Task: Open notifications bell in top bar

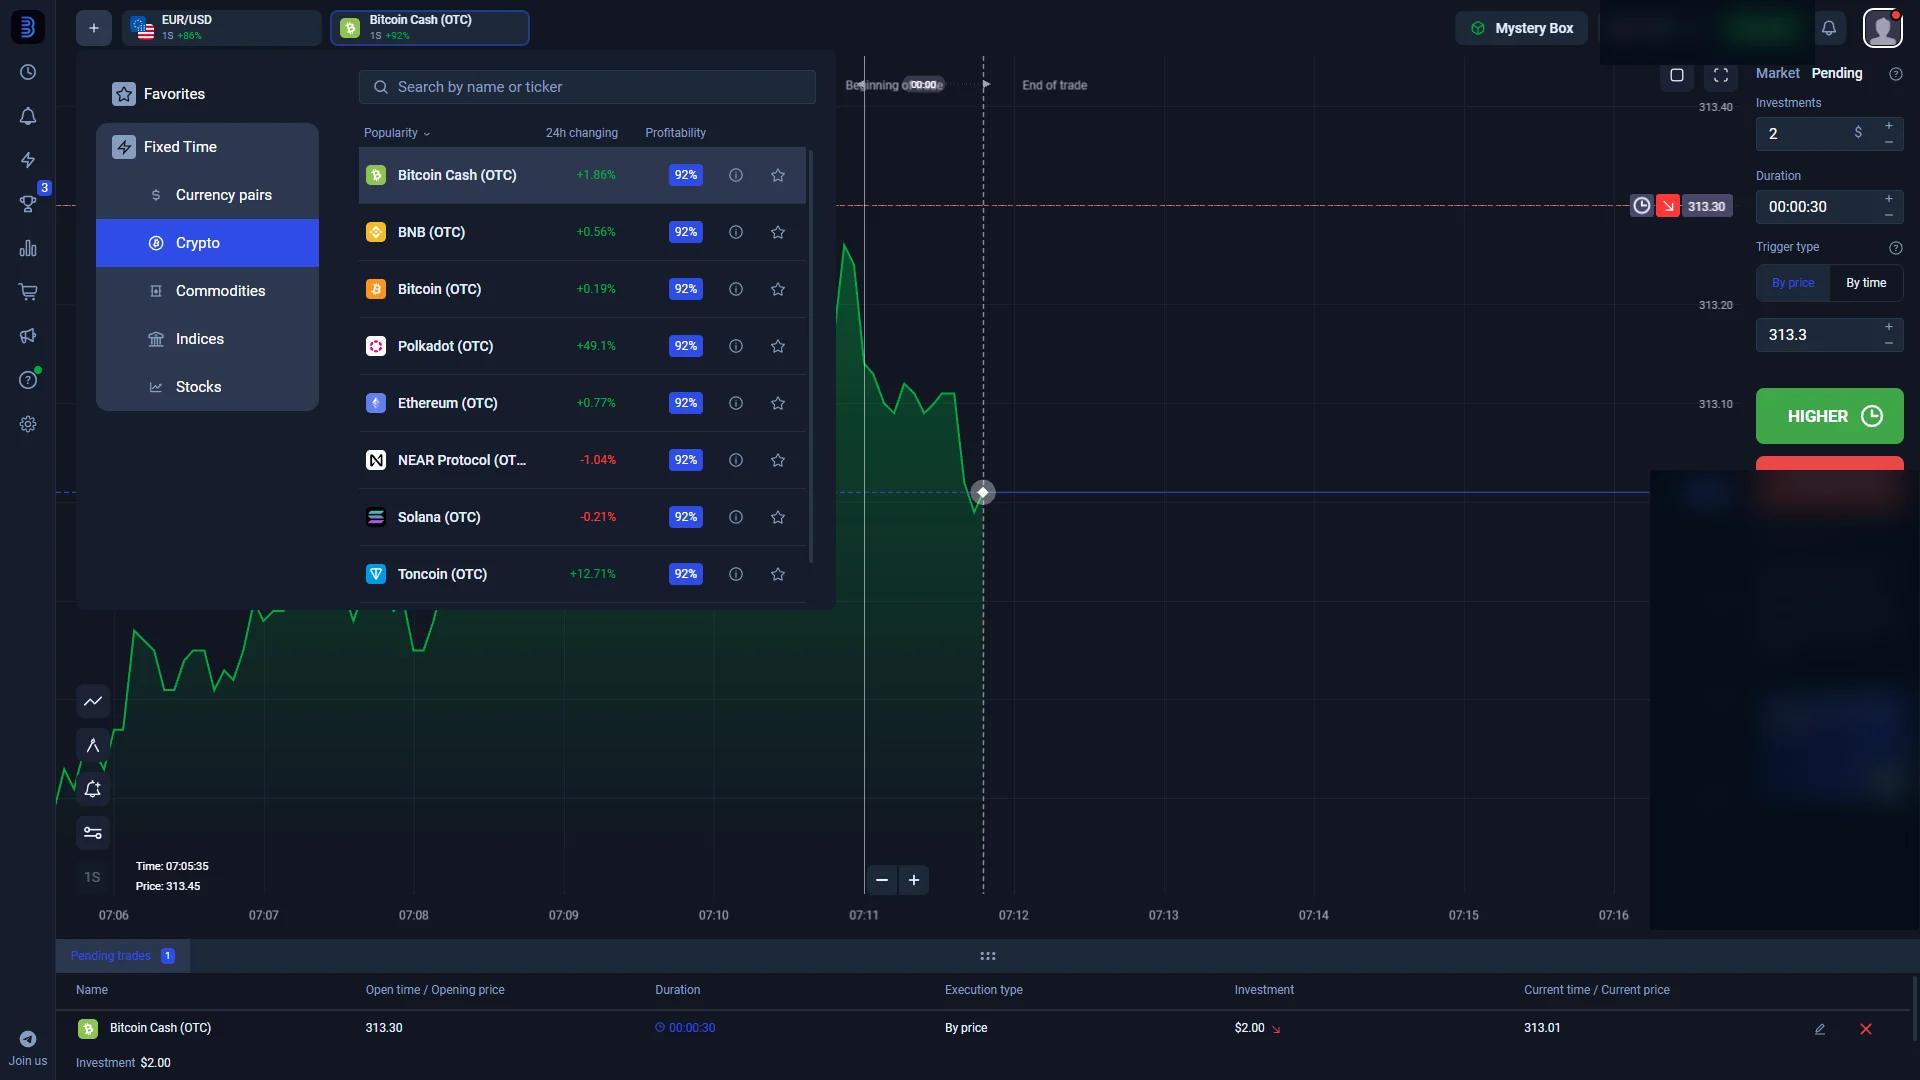Action: tap(1829, 28)
